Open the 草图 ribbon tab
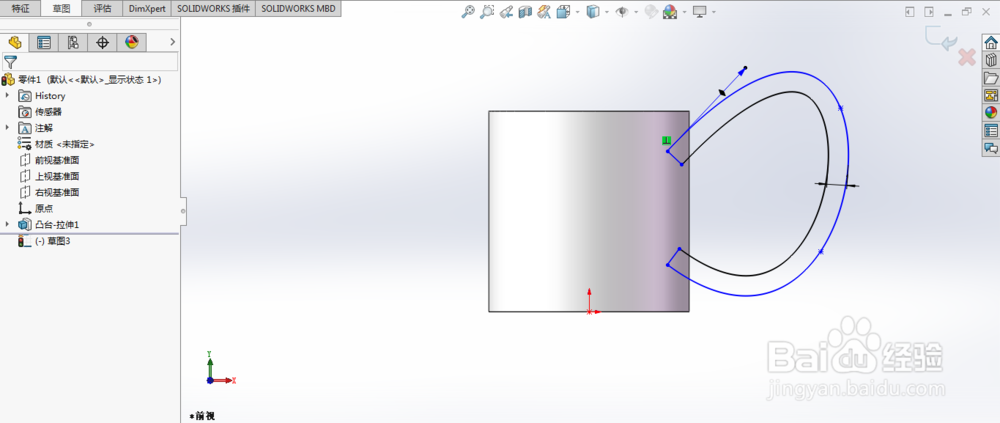1000x423 pixels. click(62, 9)
